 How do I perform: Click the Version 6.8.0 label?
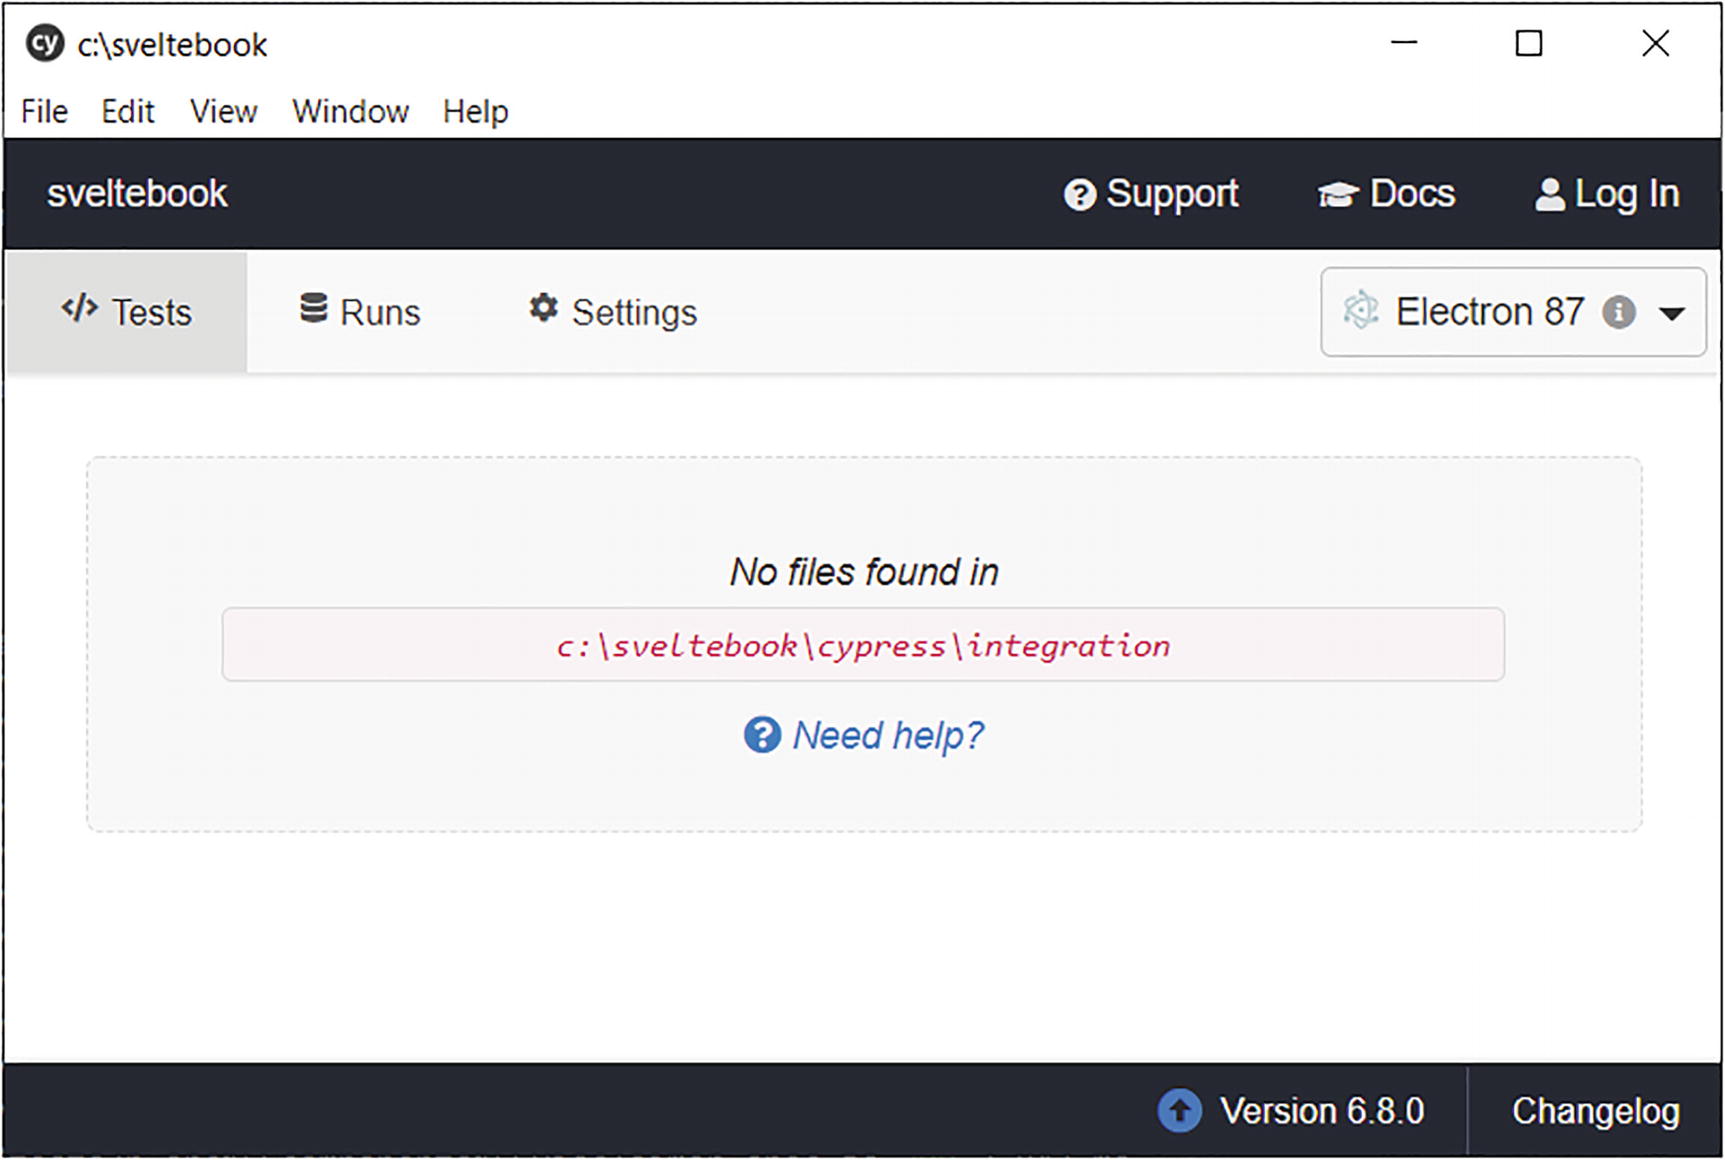pyautogui.click(x=1321, y=1111)
